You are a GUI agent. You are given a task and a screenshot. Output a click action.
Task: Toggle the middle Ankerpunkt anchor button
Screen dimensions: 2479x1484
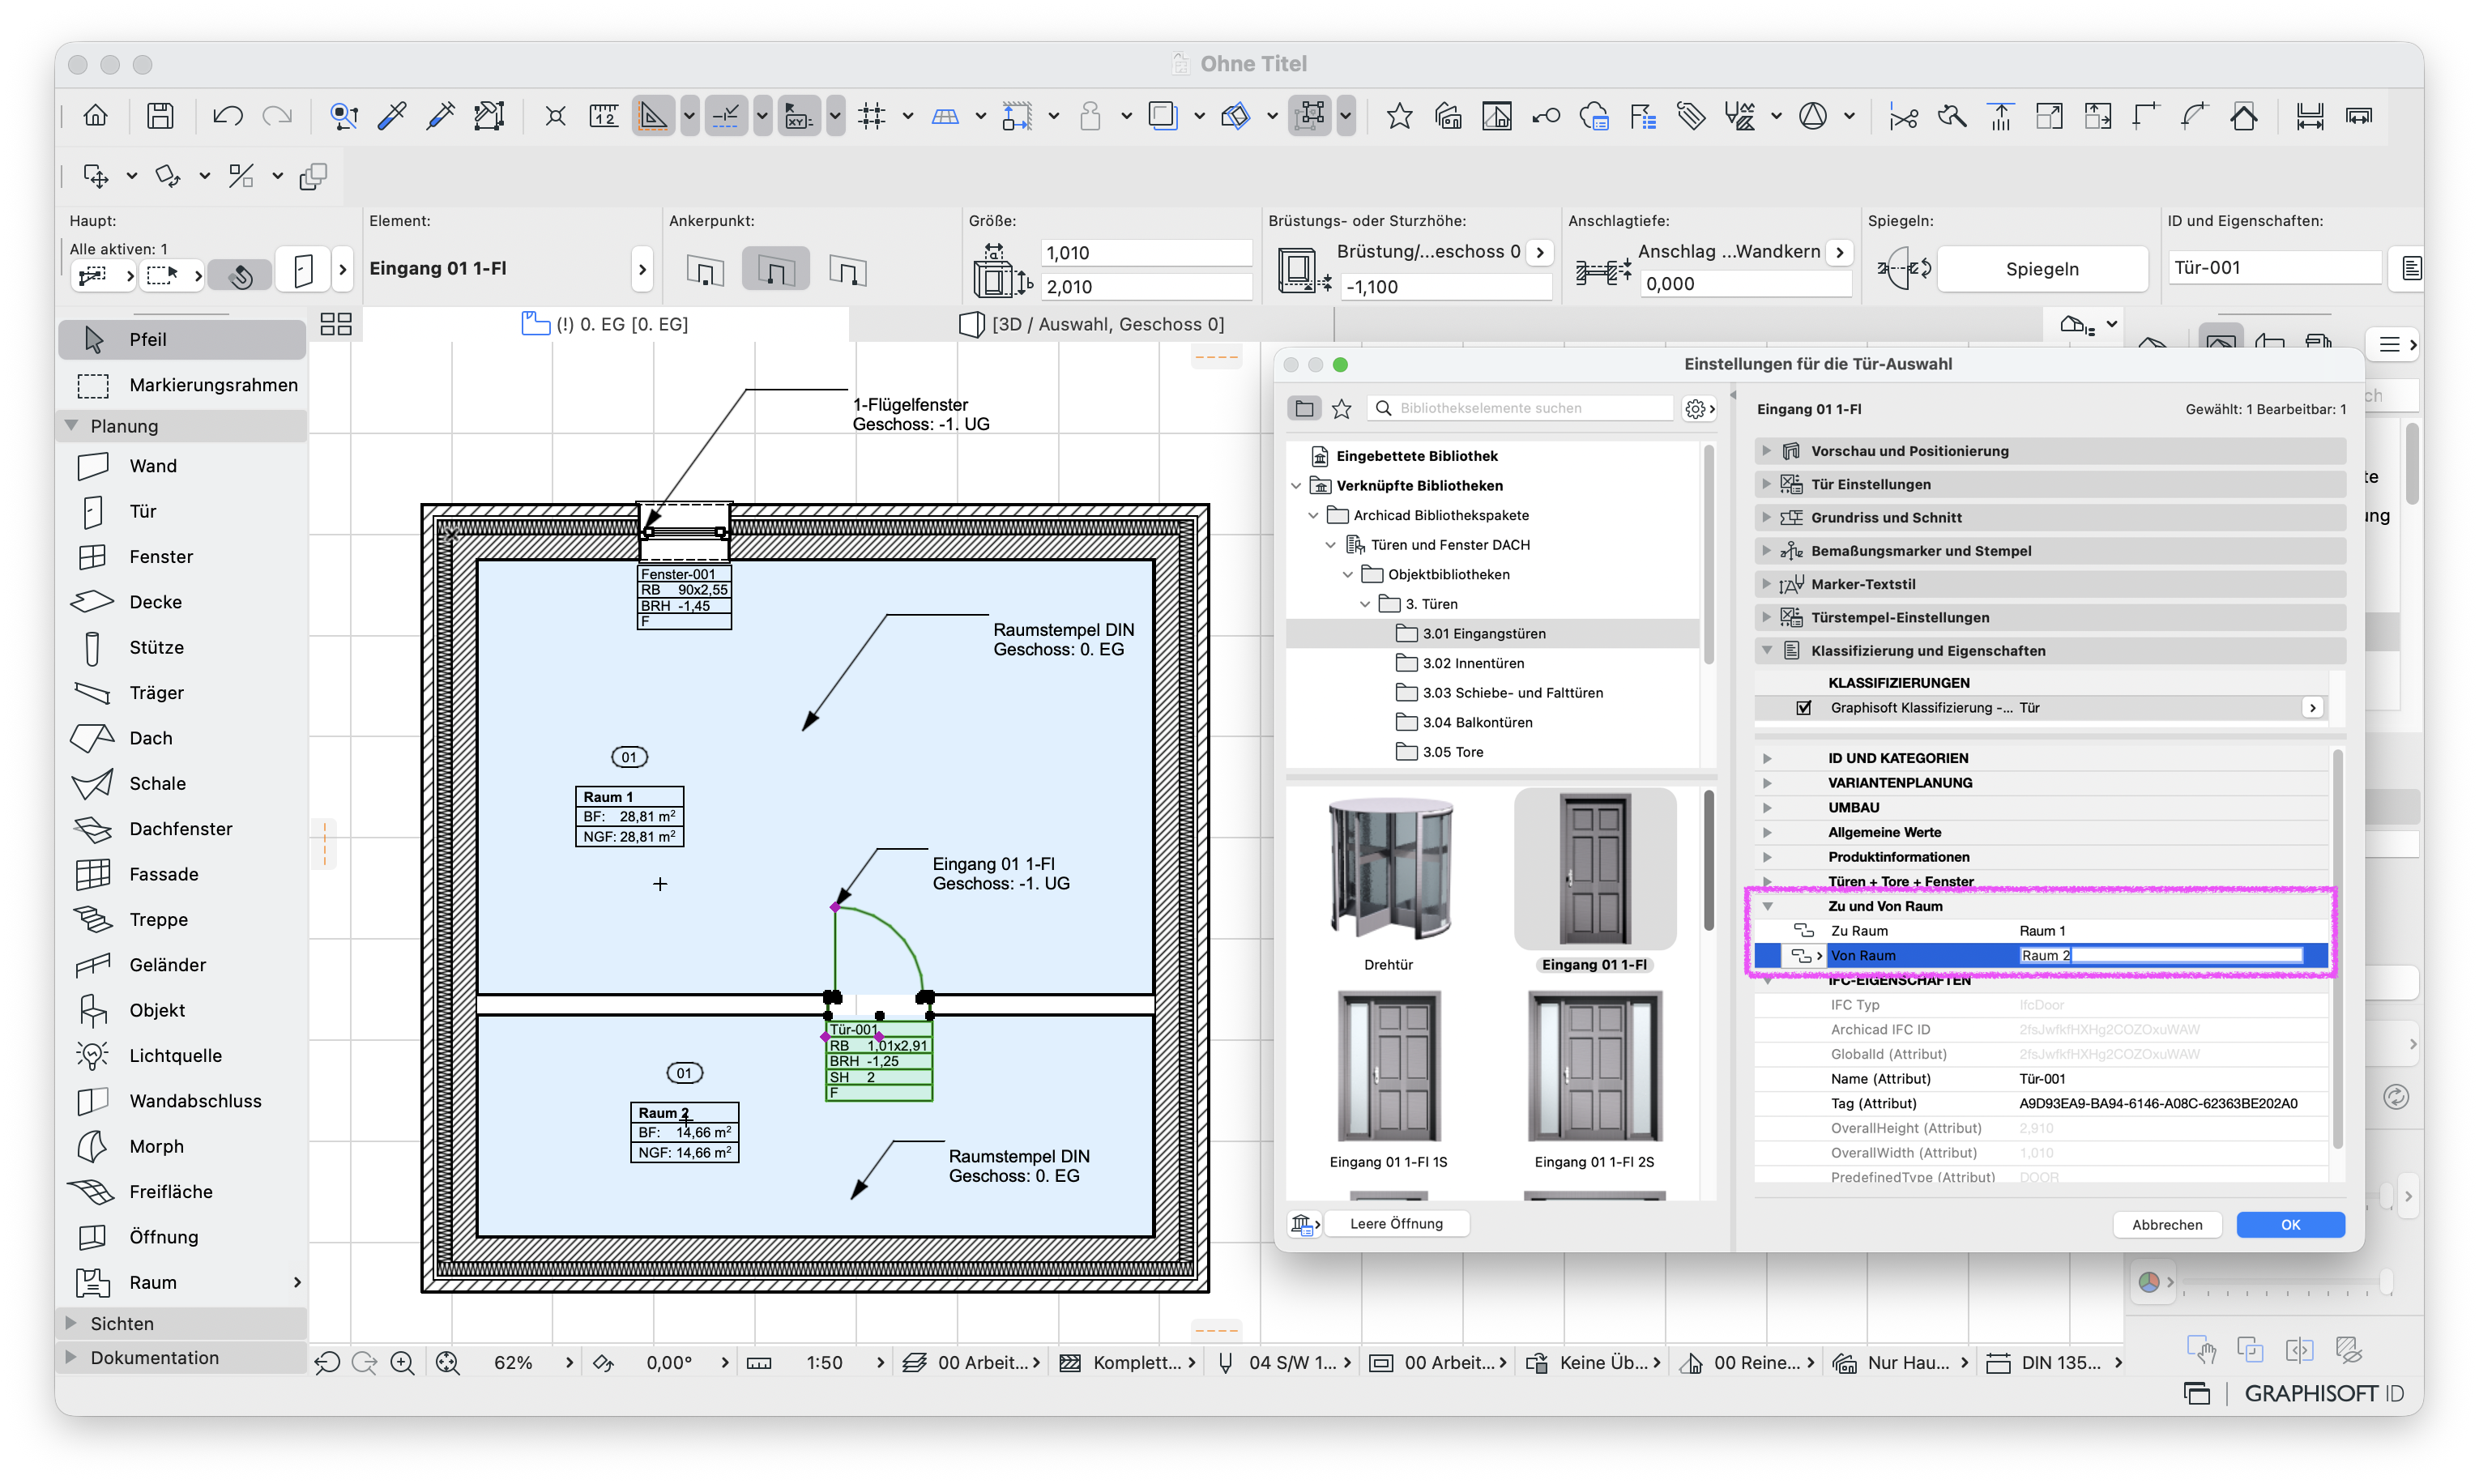tap(775, 270)
